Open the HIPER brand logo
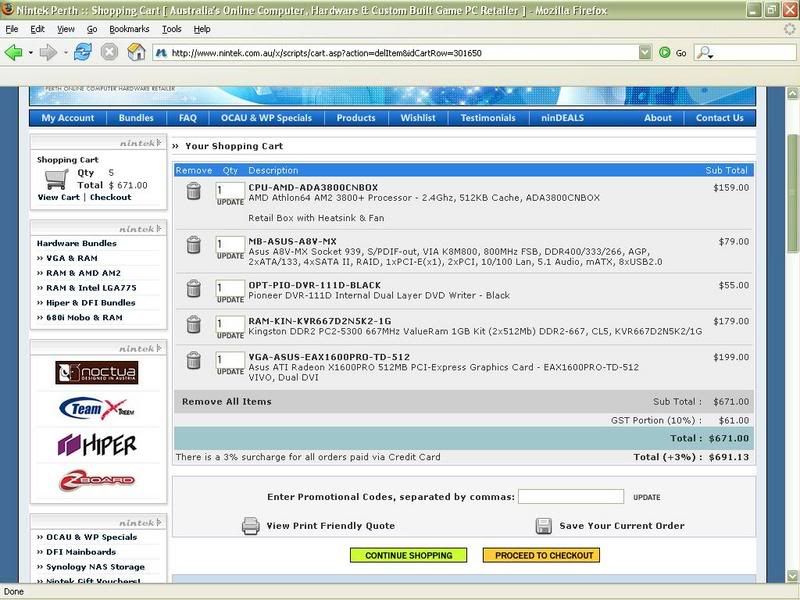 click(97, 445)
